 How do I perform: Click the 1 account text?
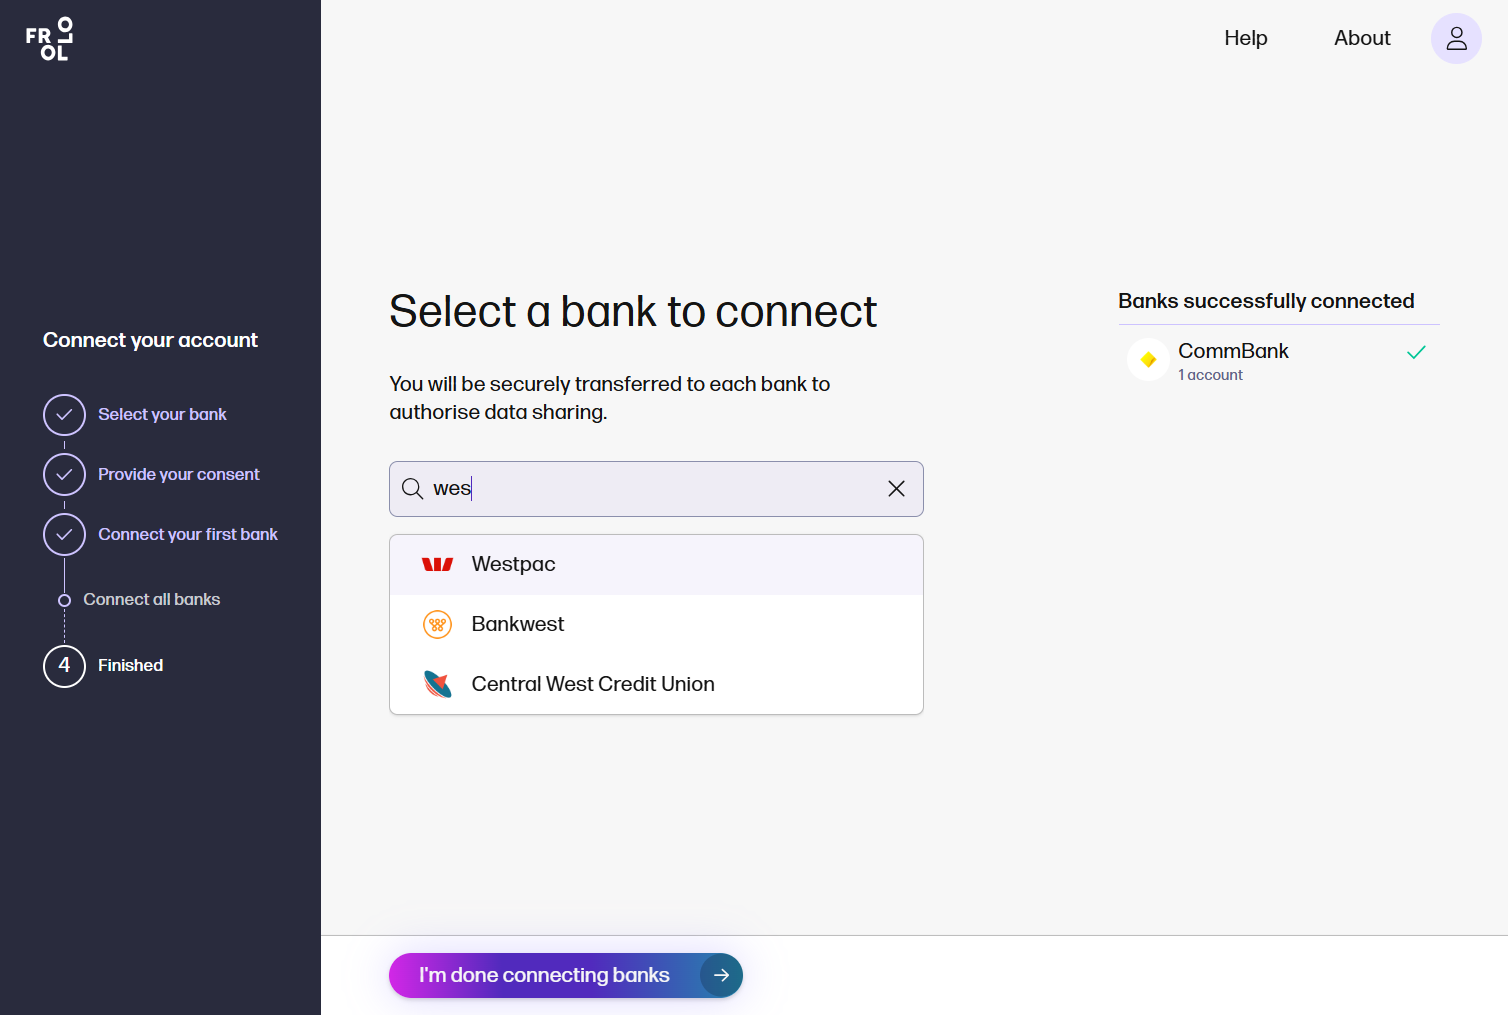tap(1210, 375)
